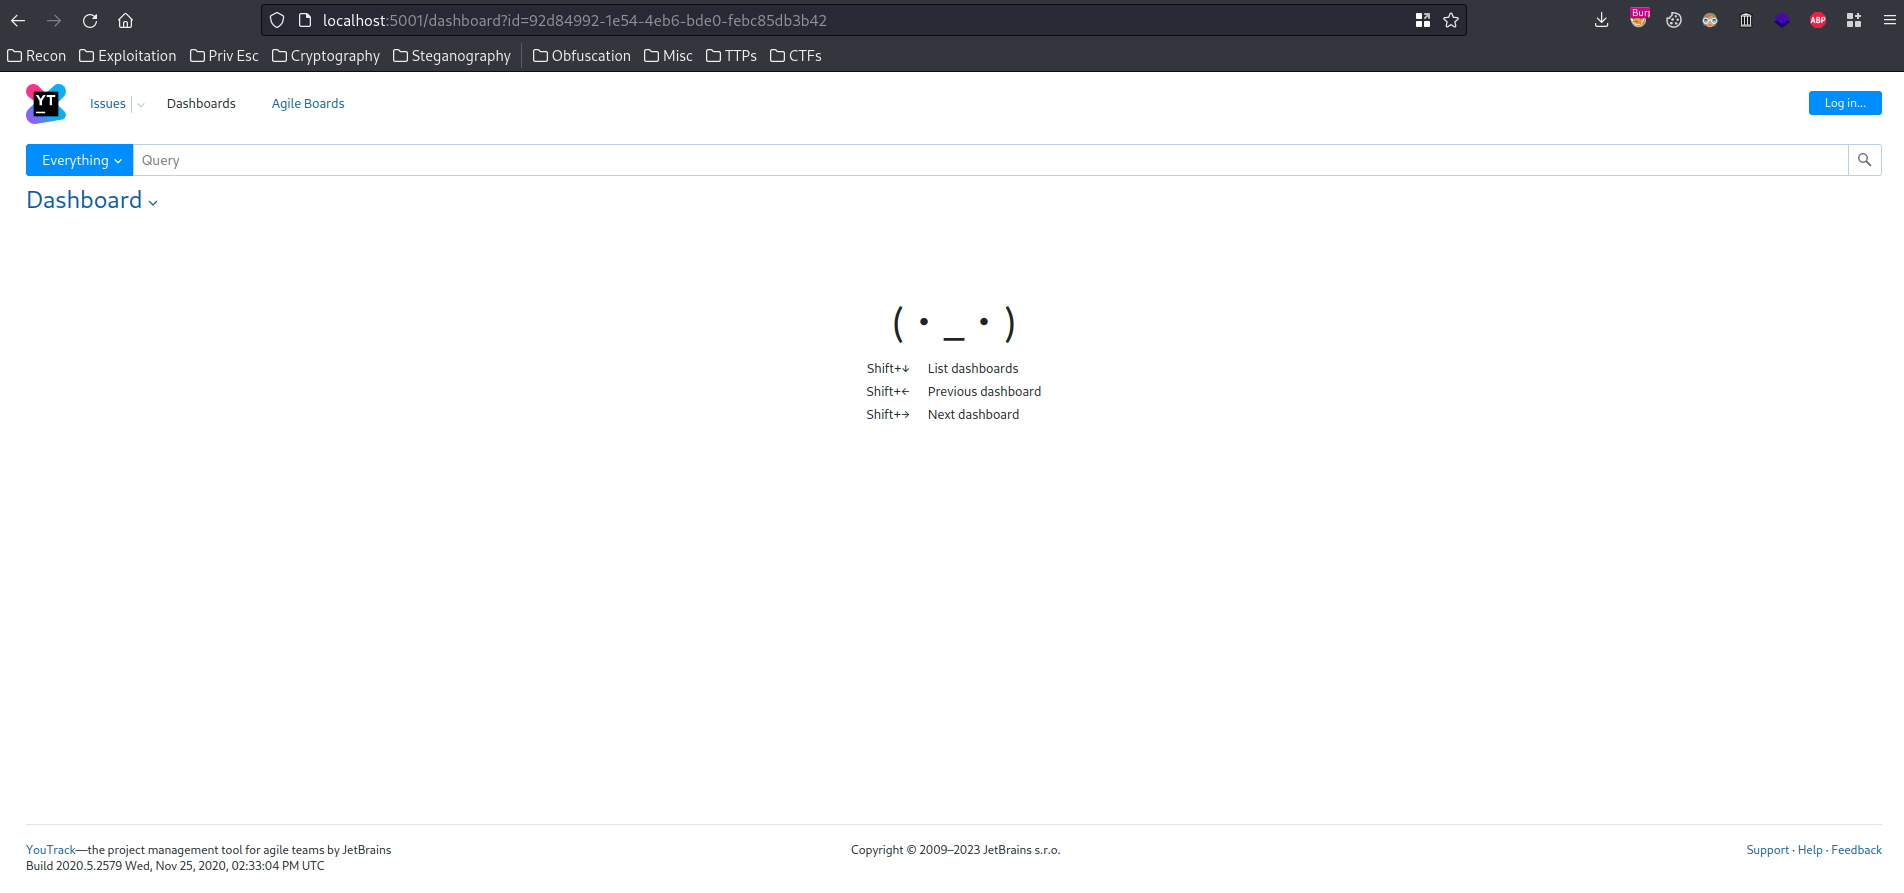Click the cookie extension icon
The height and width of the screenshot is (893, 1904).
click(1674, 20)
